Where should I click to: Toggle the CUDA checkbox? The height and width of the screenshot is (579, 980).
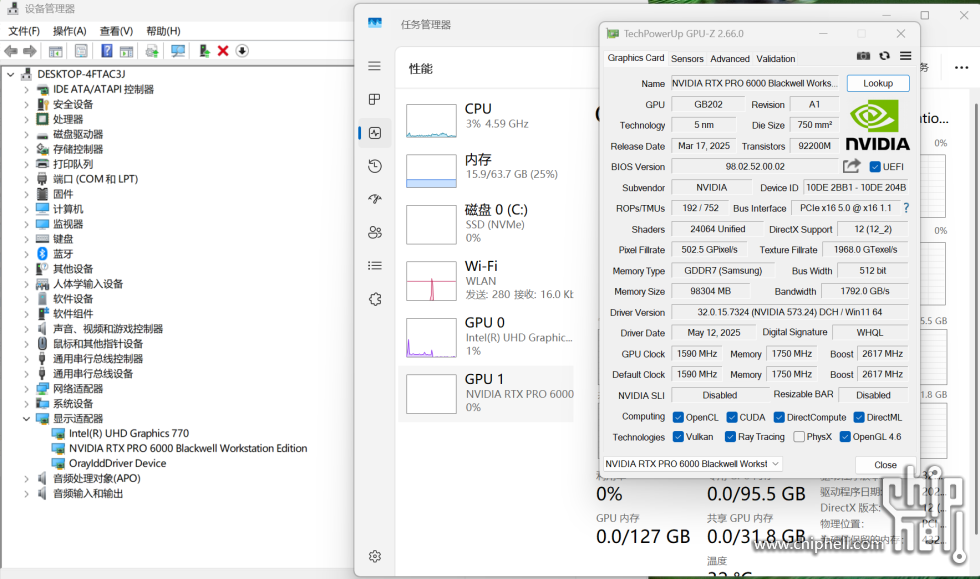732,417
